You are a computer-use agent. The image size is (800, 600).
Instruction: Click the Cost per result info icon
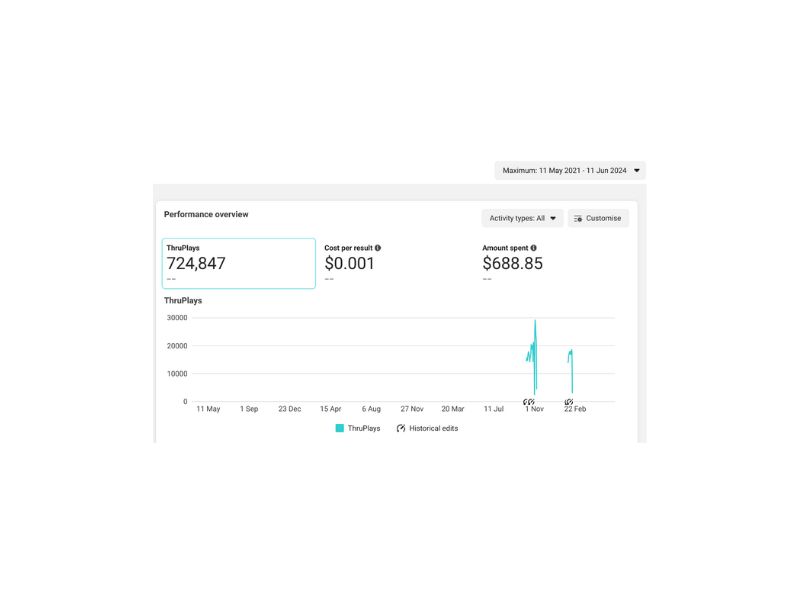378,248
